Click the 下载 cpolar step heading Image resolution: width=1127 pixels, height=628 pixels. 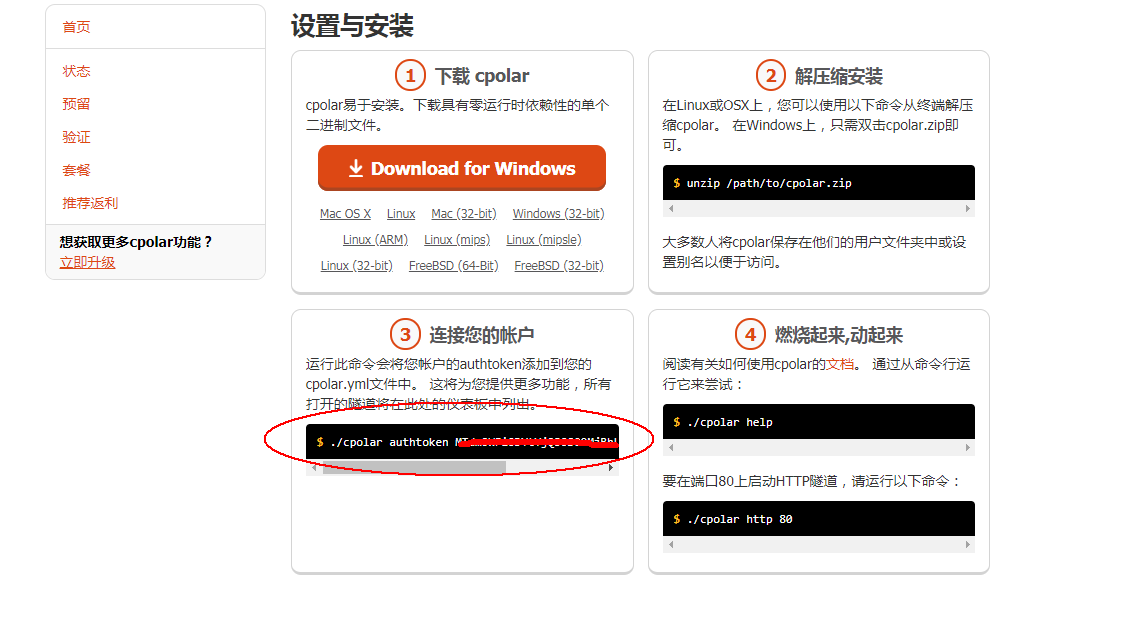482,75
